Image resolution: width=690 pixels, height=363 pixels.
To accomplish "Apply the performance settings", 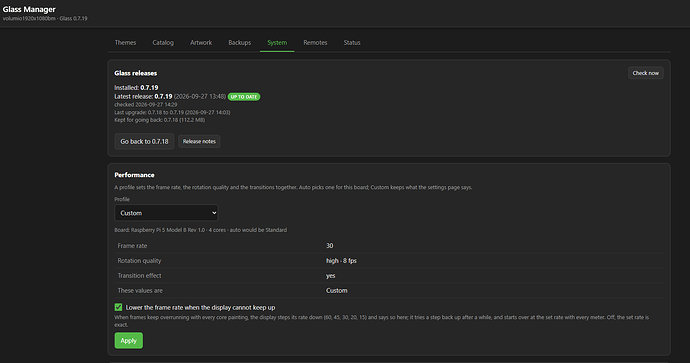I will point(128,341).
